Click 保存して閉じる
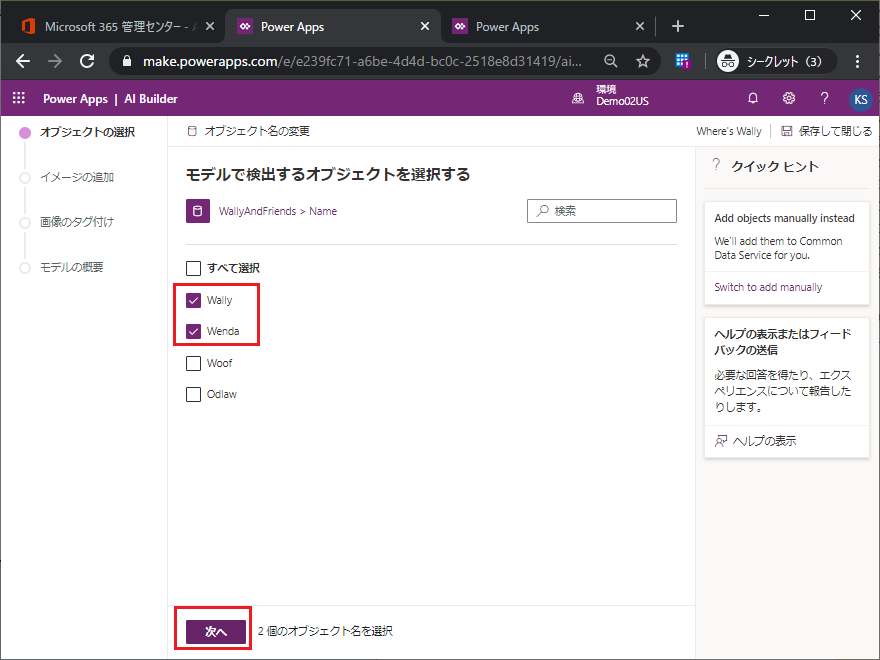The width and height of the screenshot is (880, 660). [x=827, y=131]
